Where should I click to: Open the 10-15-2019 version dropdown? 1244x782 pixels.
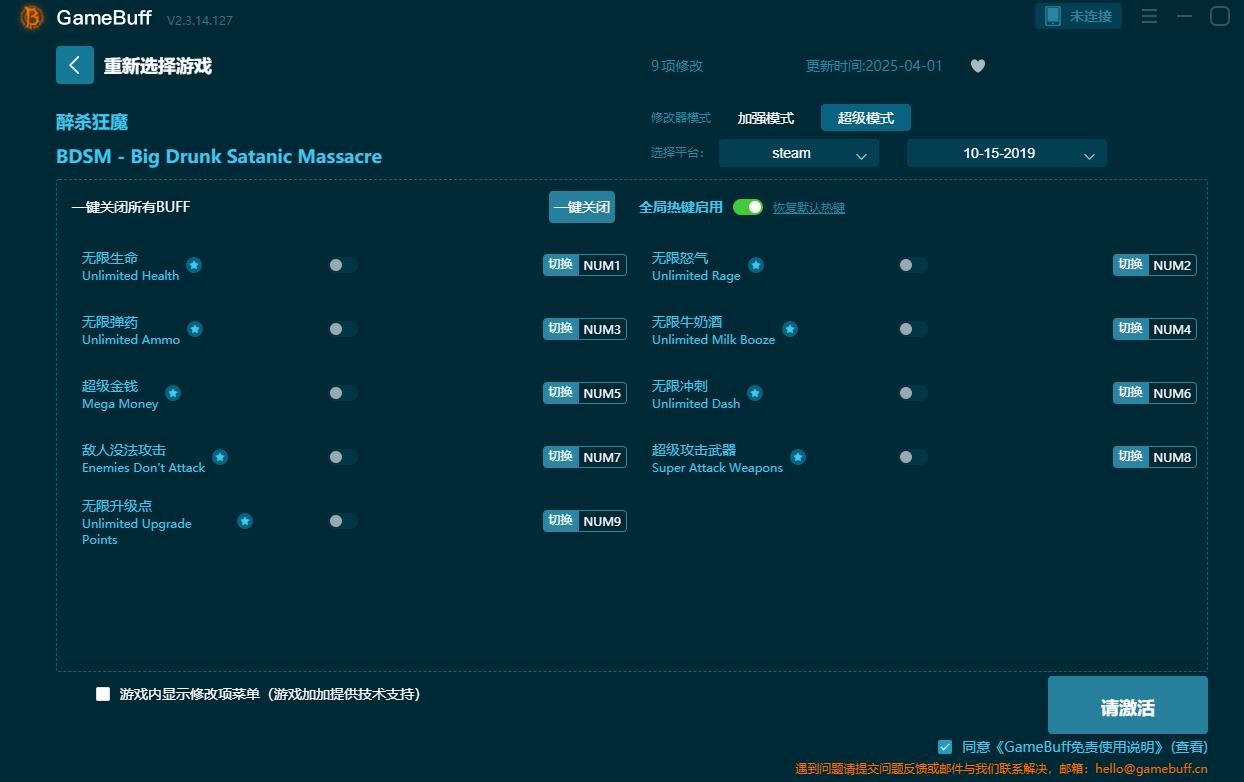coord(1006,153)
